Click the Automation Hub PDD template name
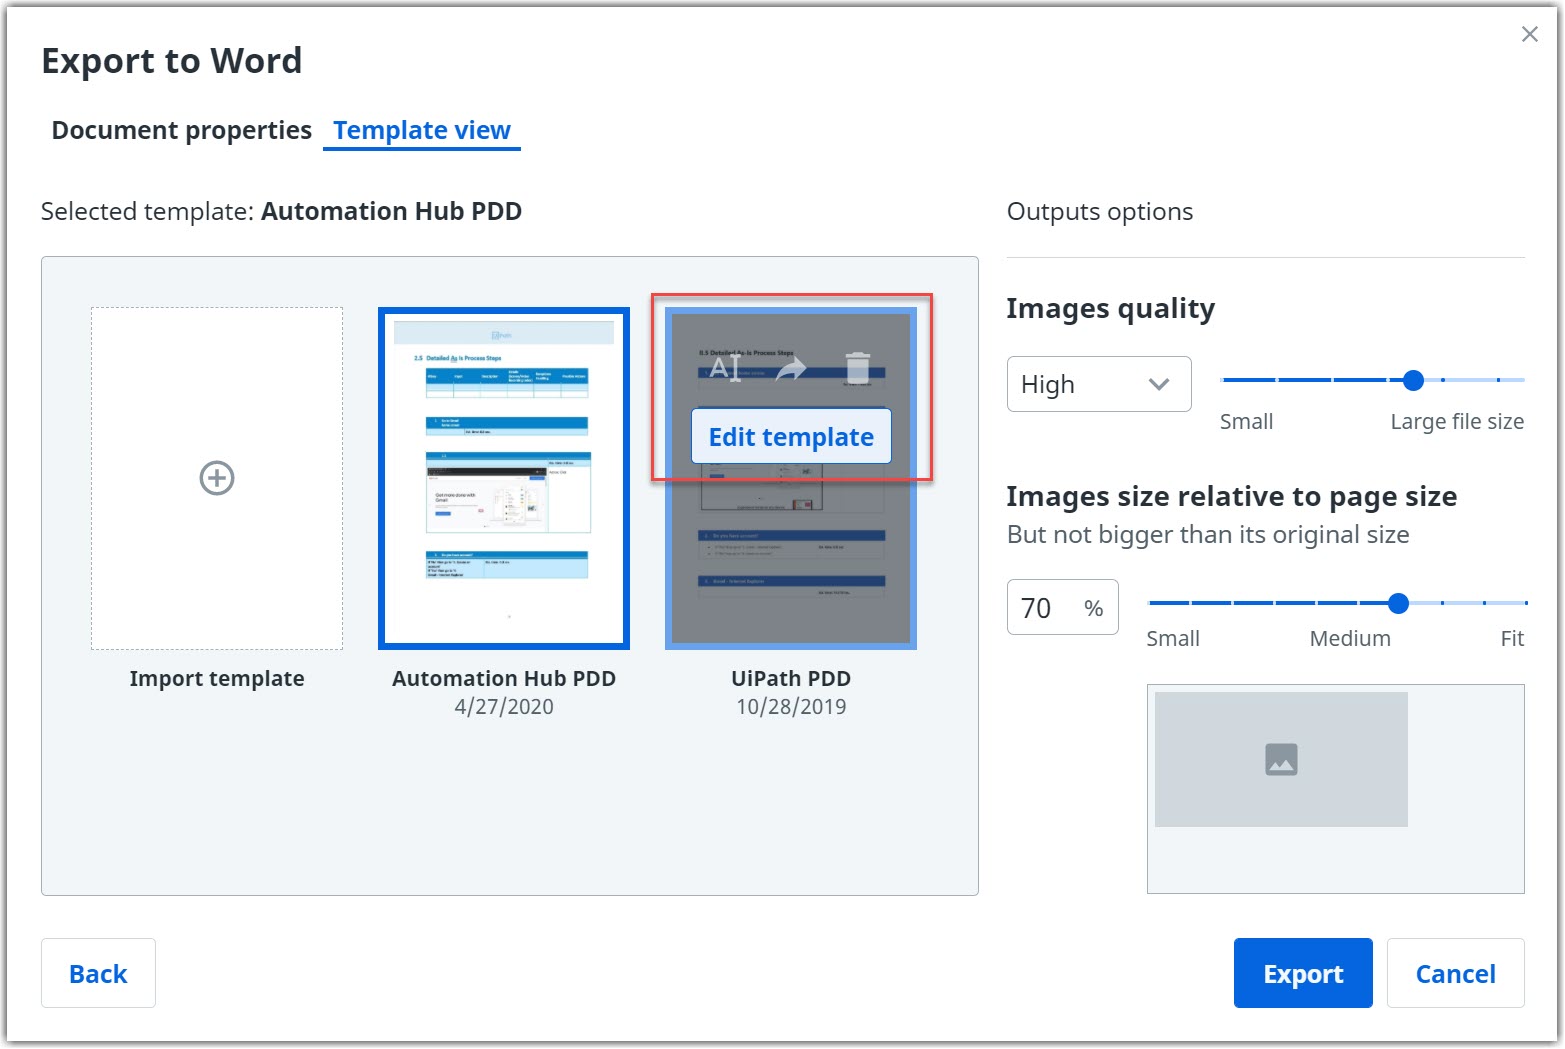 click(x=504, y=678)
